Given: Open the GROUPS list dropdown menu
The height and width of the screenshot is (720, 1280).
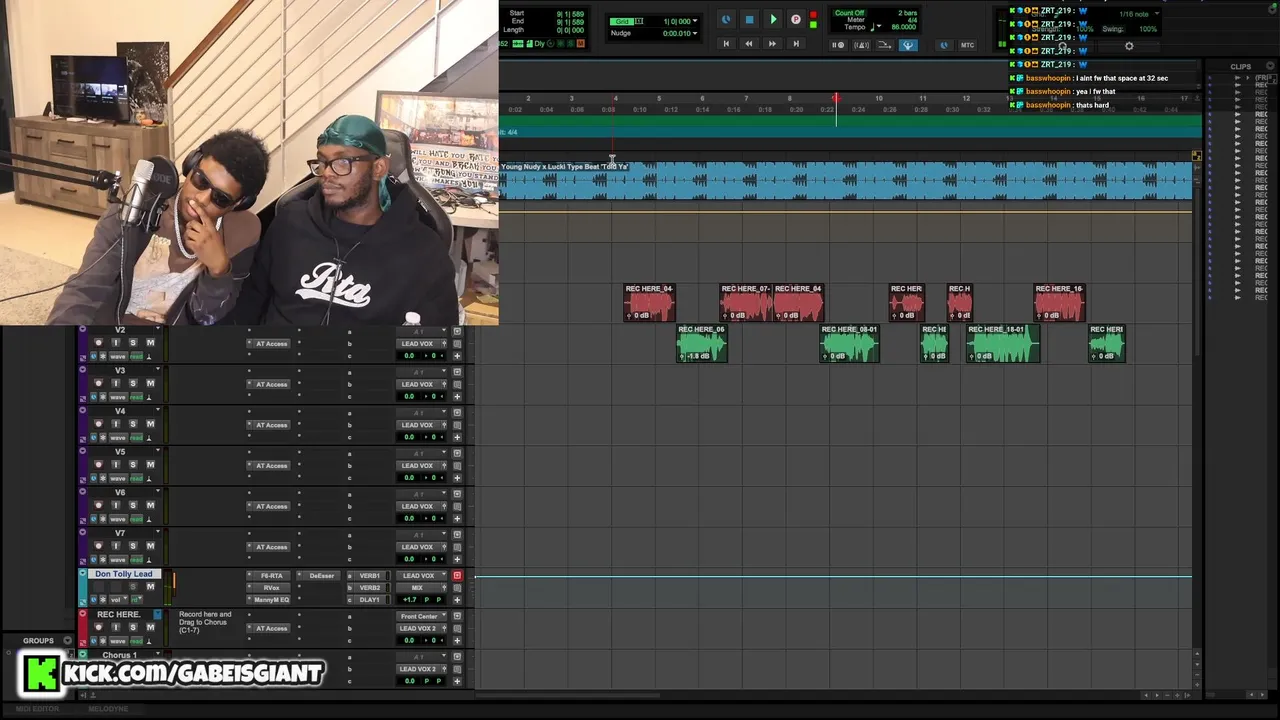Looking at the screenshot, I should [68, 641].
